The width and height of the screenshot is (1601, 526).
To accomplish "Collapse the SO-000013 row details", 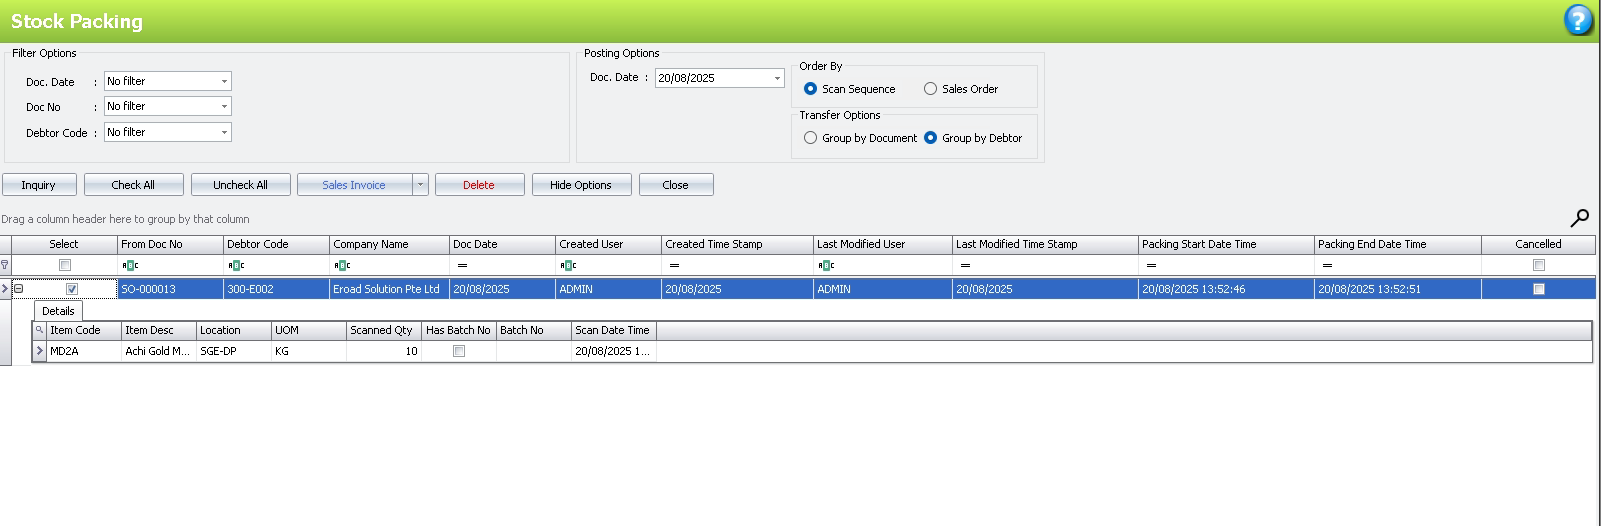I will pos(18,289).
